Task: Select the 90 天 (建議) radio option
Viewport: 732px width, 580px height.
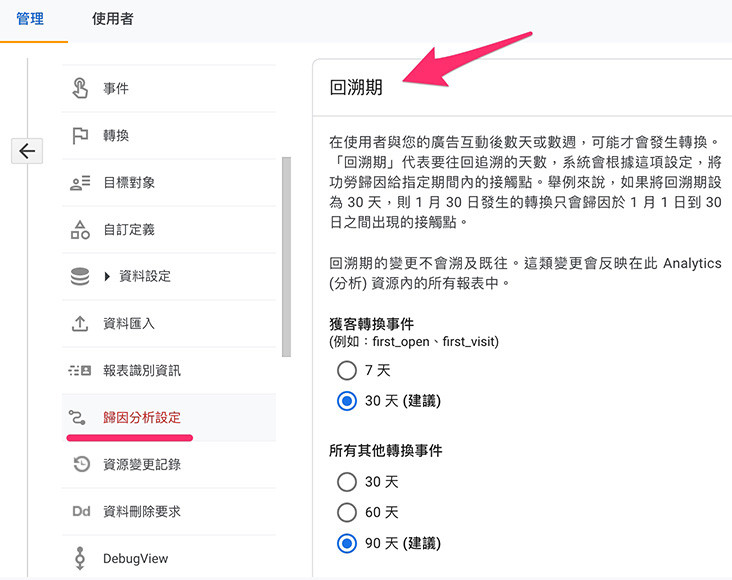Action: [347, 544]
